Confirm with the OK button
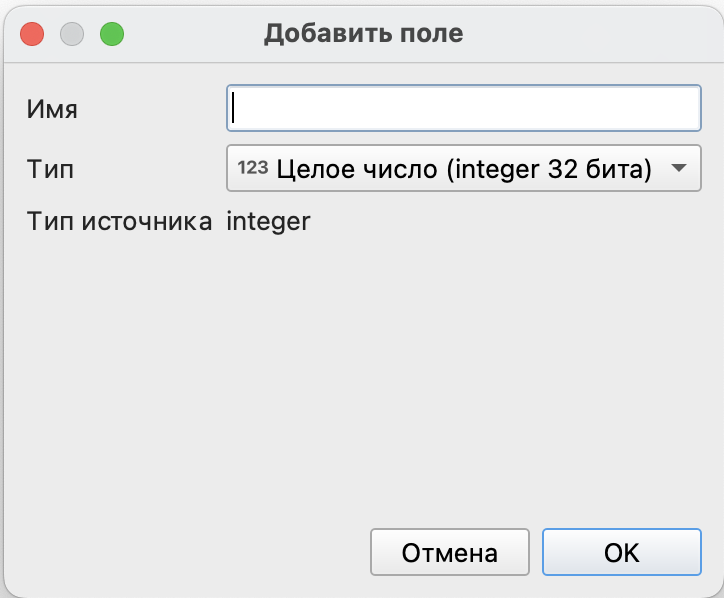The width and height of the screenshot is (724, 598). coord(621,552)
